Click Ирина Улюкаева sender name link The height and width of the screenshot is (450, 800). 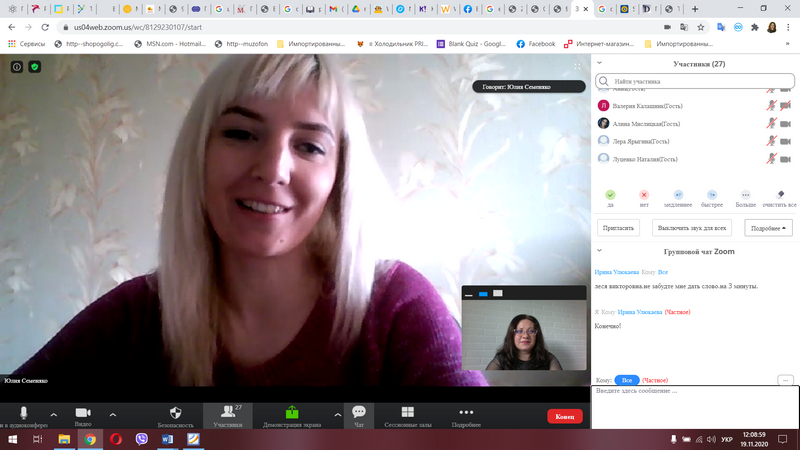click(616, 272)
